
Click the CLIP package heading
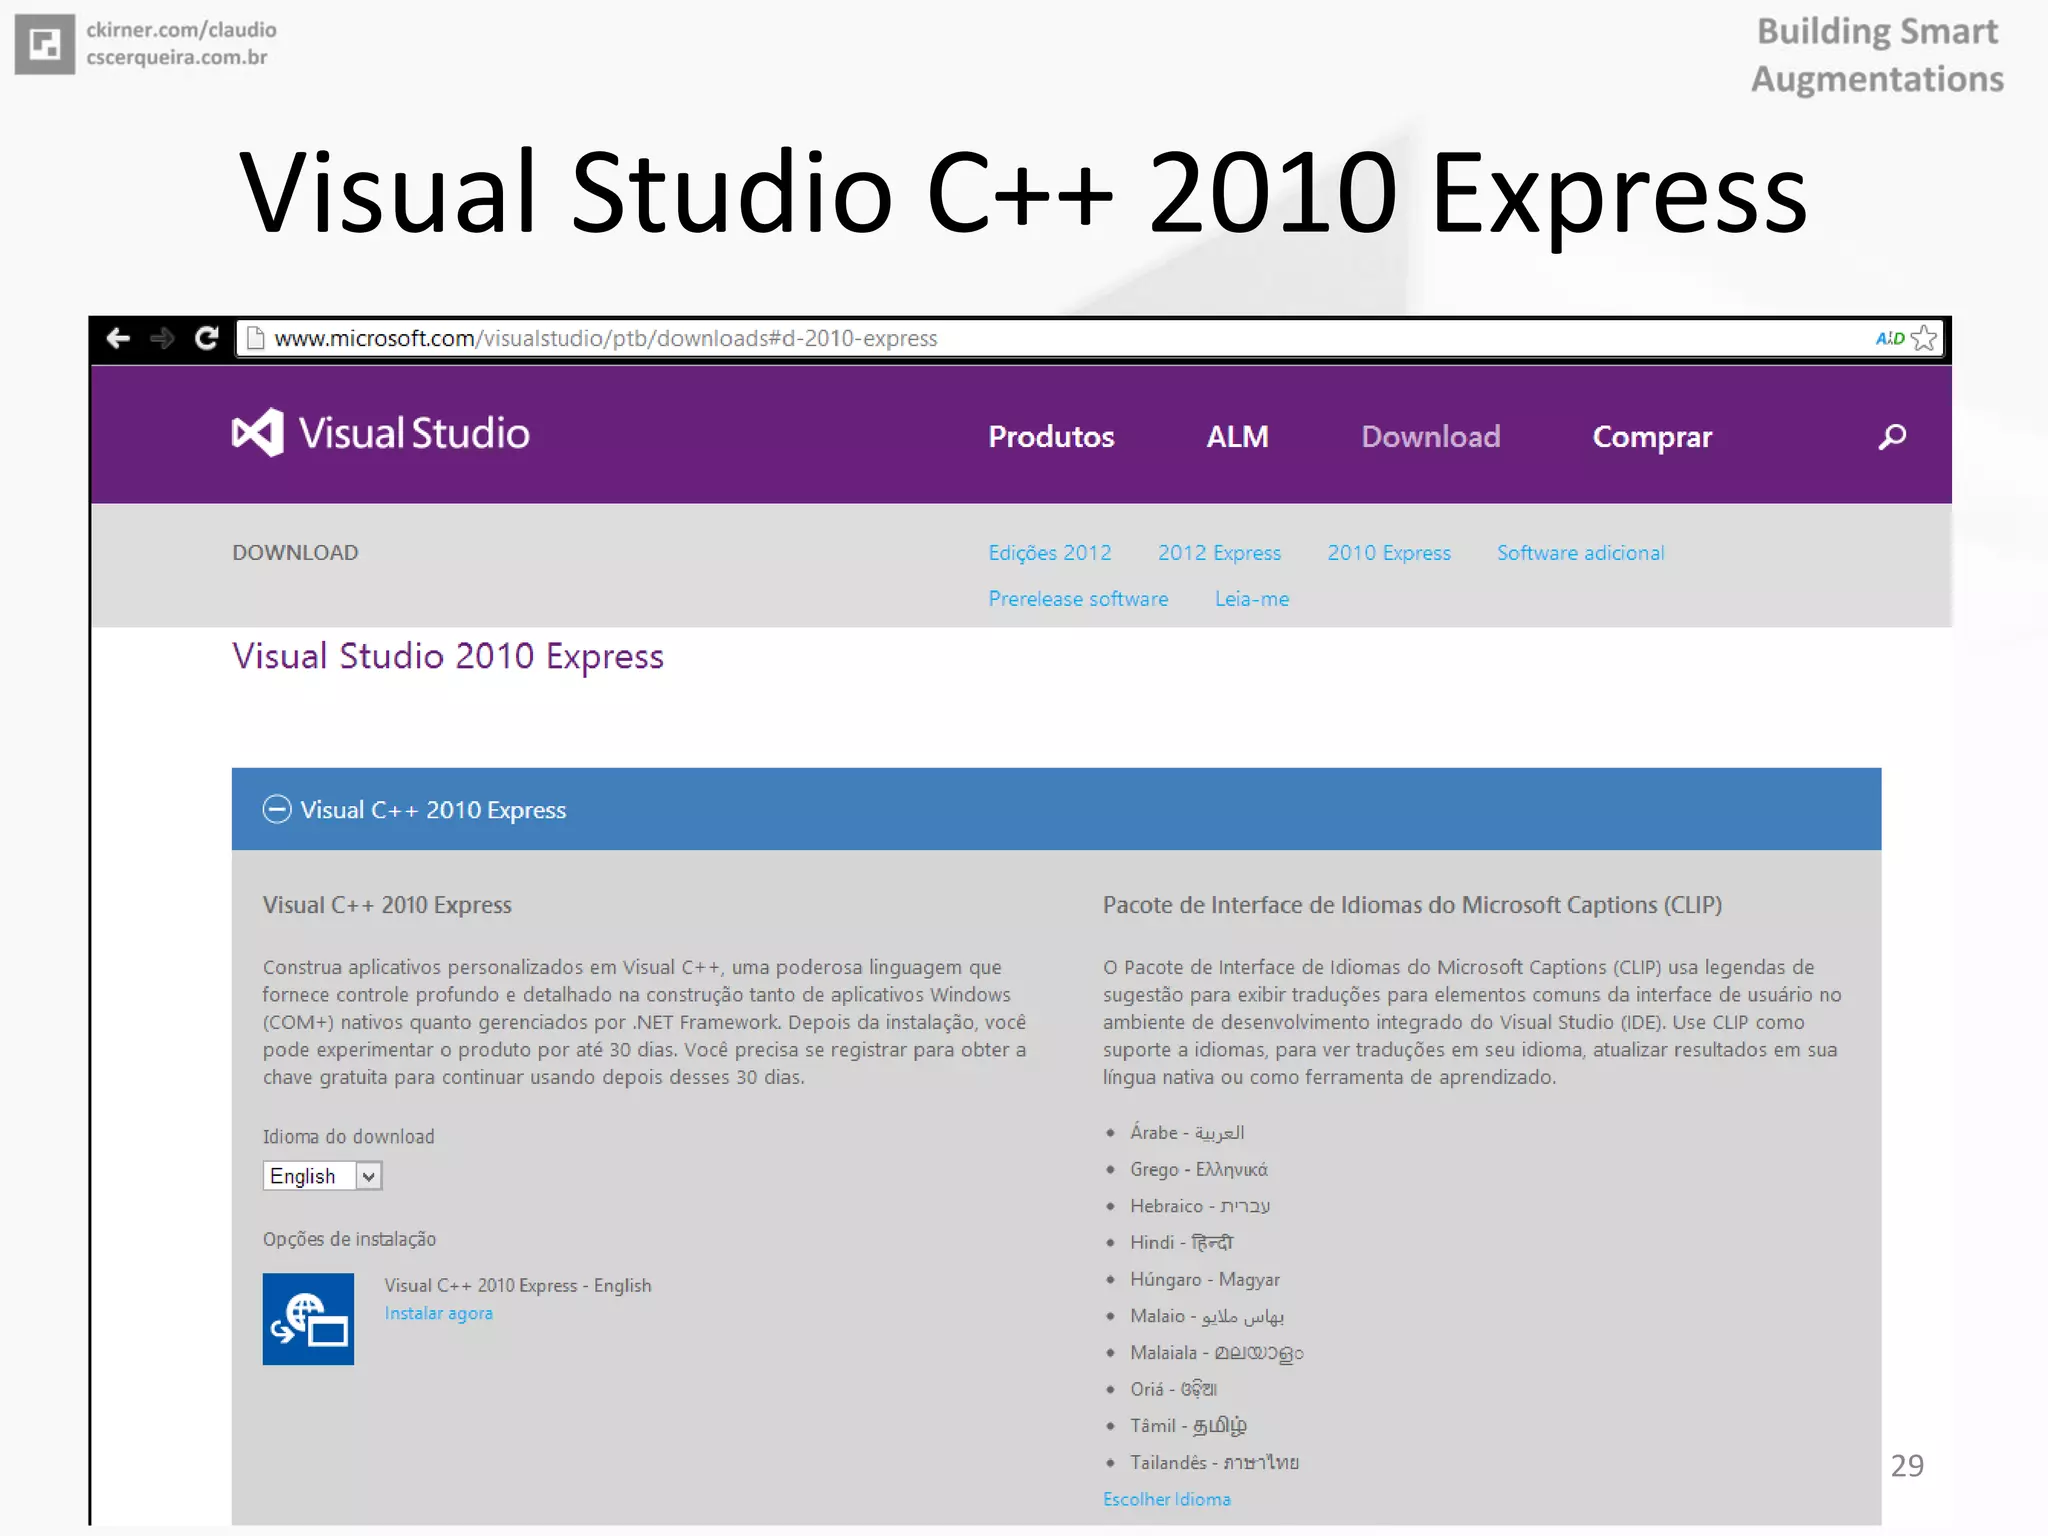(1412, 905)
